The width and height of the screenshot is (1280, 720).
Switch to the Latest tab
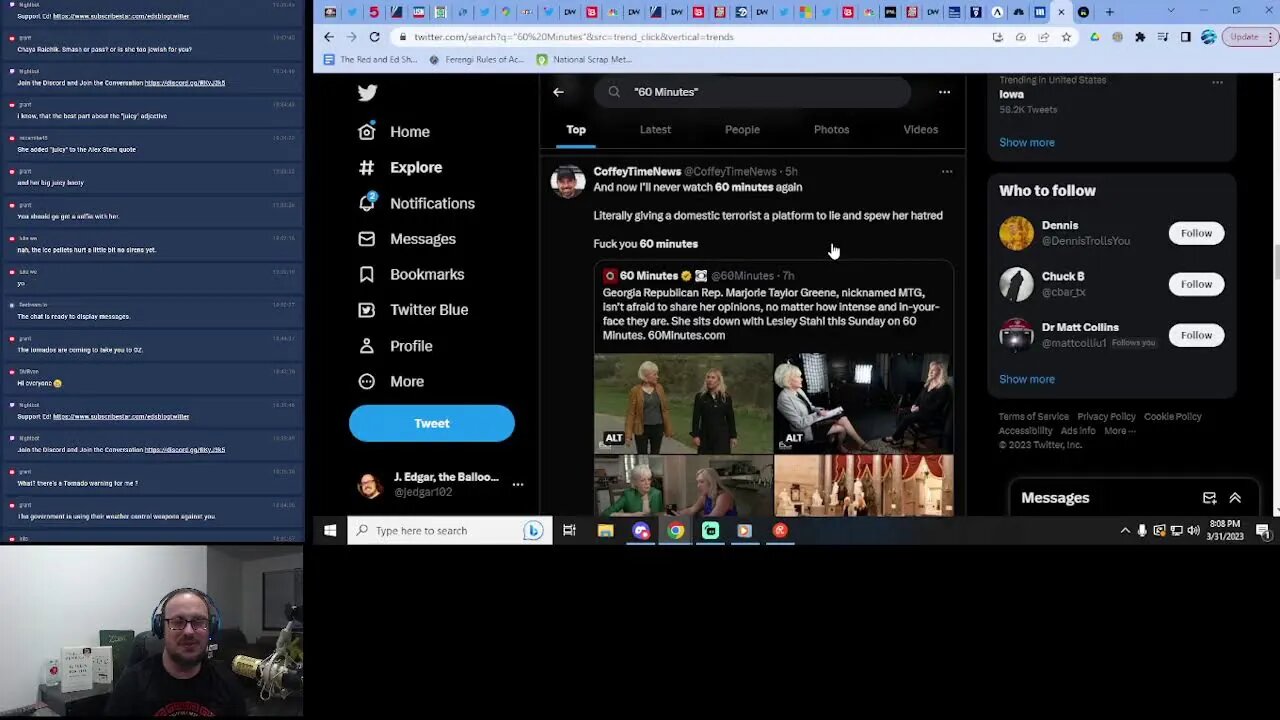pyautogui.click(x=655, y=130)
